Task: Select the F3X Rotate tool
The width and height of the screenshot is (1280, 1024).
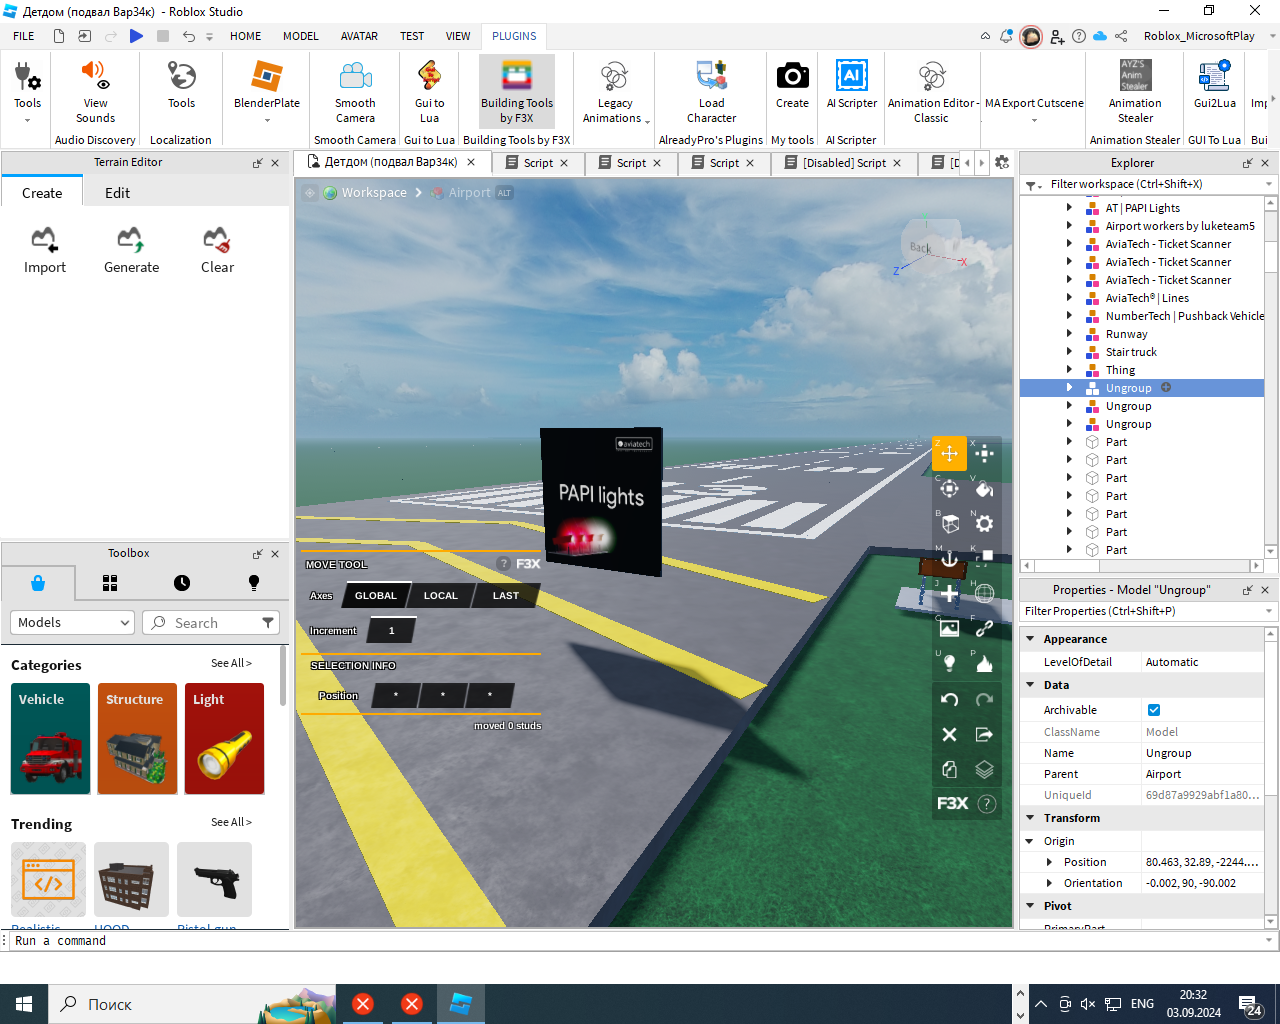Action: click(949, 488)
